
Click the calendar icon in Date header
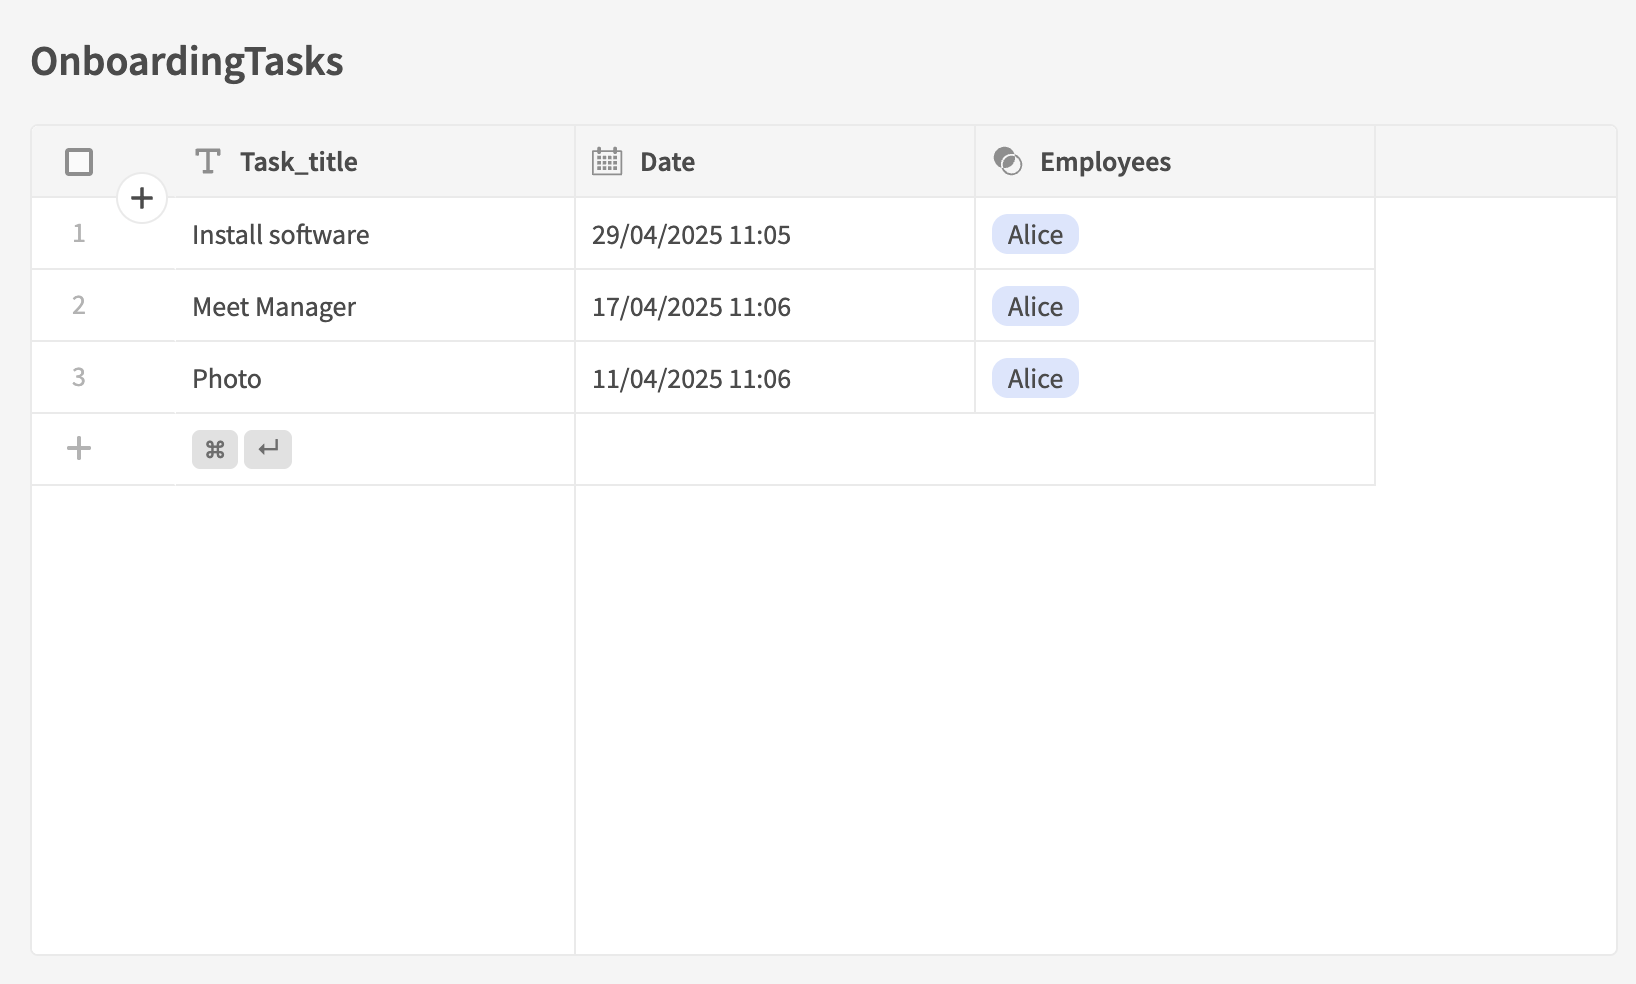pos(607,162)
